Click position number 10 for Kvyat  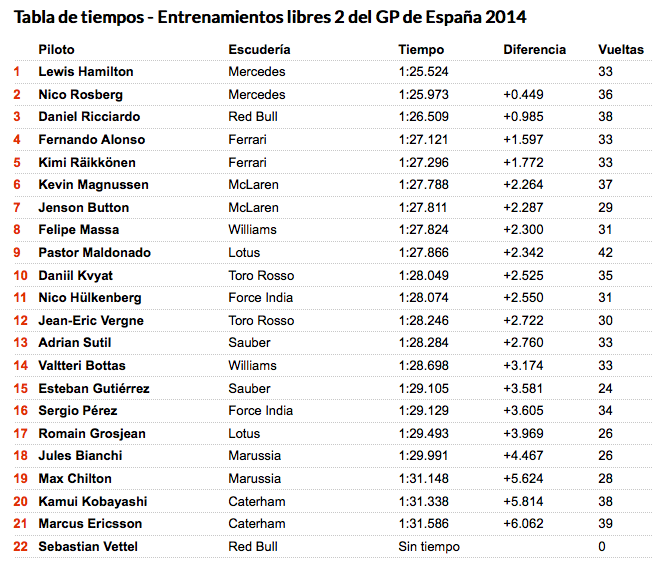[20, 275]
